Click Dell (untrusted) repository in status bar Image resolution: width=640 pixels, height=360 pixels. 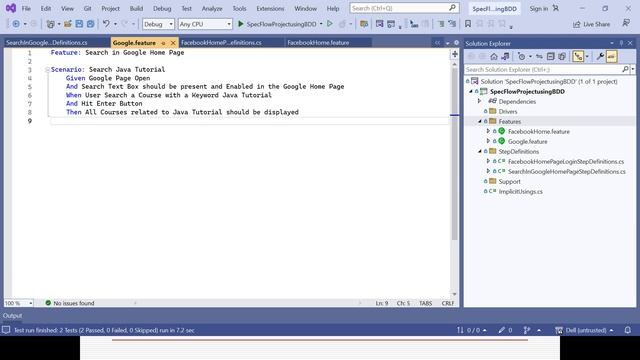point(584,330)
